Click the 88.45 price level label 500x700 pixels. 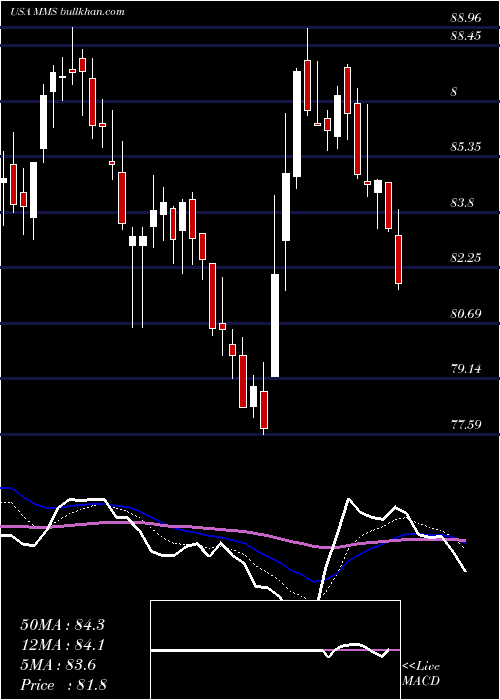(466, 36)
